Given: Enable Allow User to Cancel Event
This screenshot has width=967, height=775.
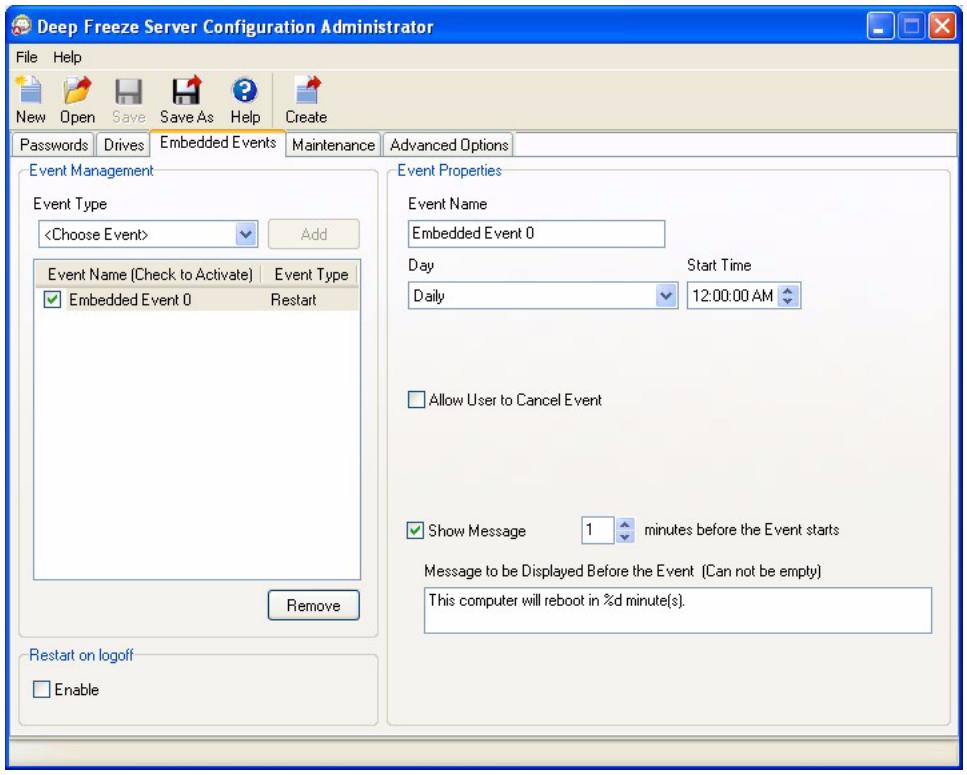Looking at the screenshot, I should (x=416, y=400).
